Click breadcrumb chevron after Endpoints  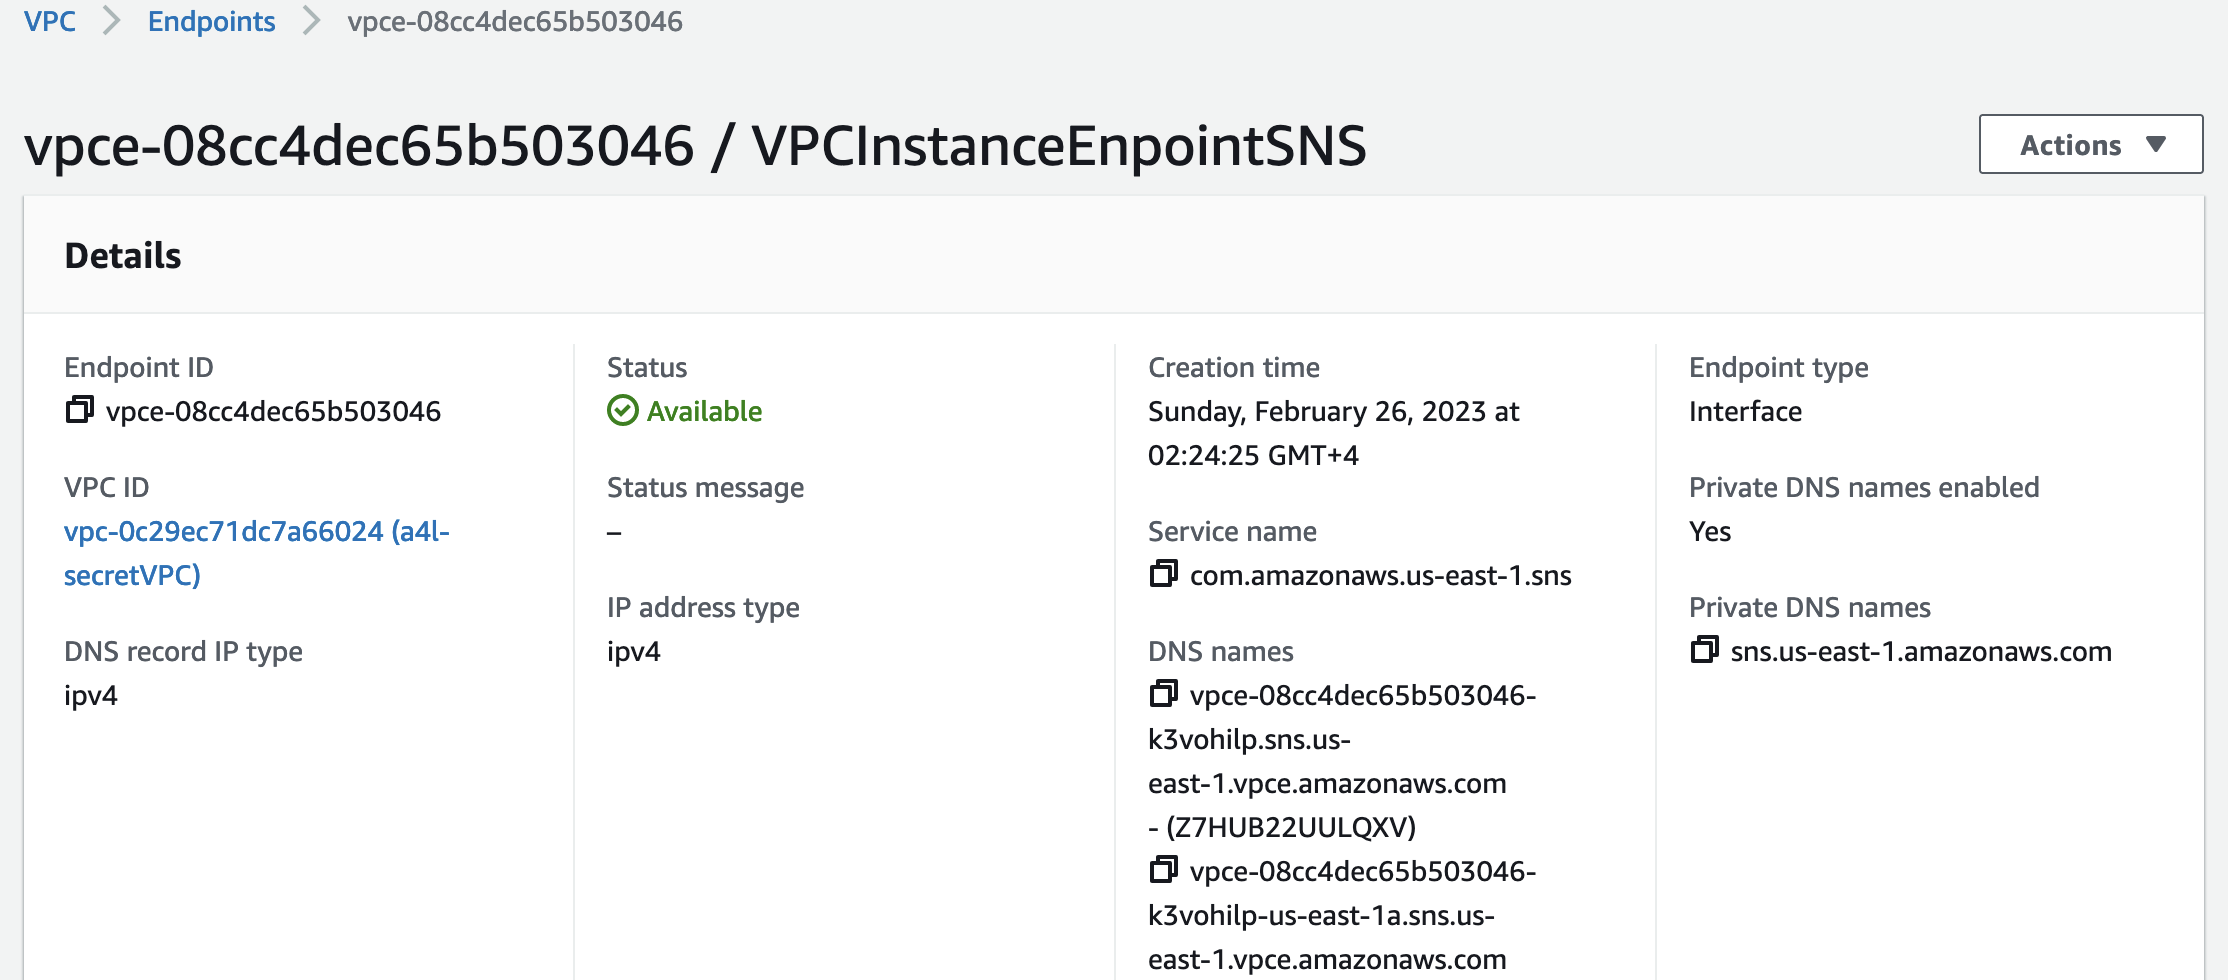pos(311,21)
